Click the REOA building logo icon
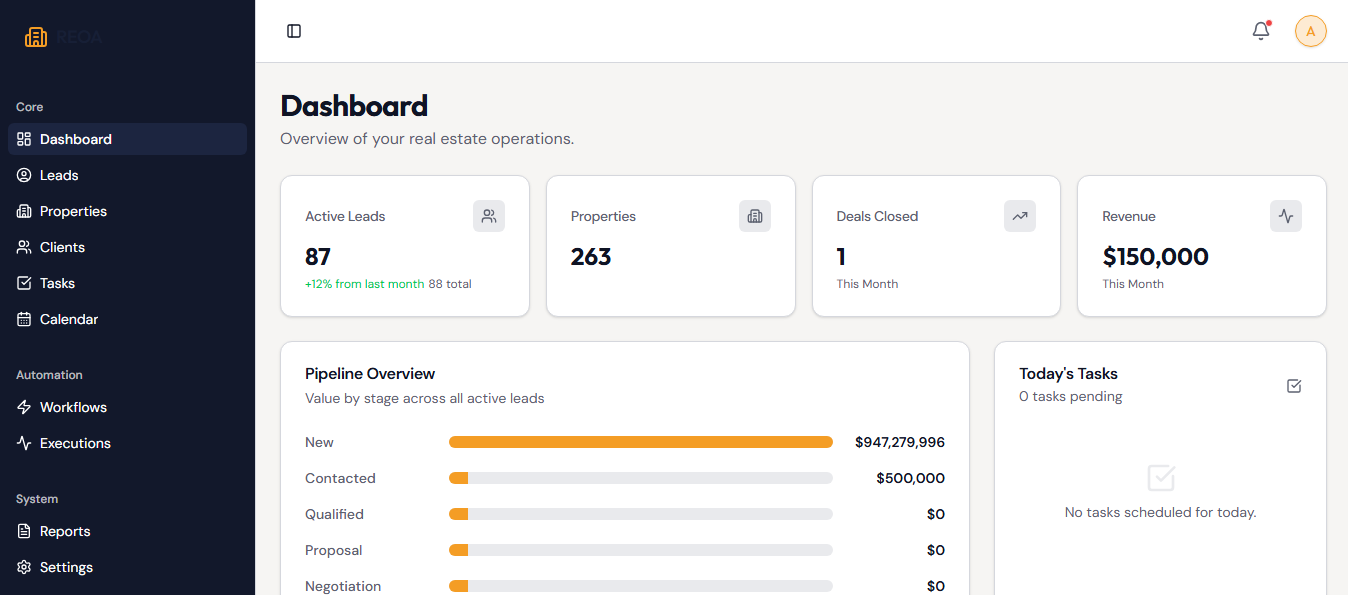The image size is (1348, 595). 36,37
